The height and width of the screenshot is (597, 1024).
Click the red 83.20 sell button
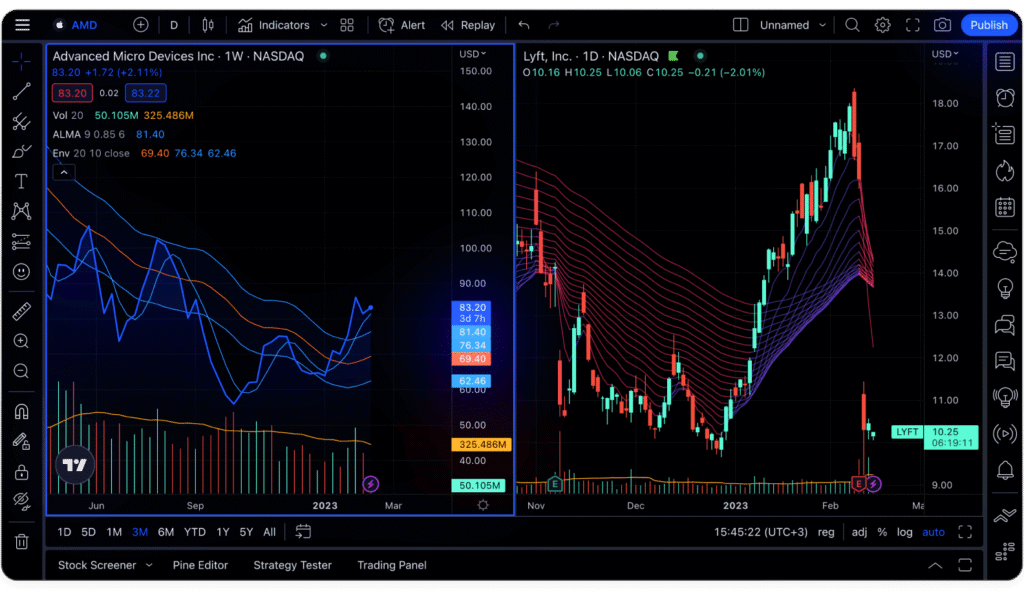tap(72, 93)
